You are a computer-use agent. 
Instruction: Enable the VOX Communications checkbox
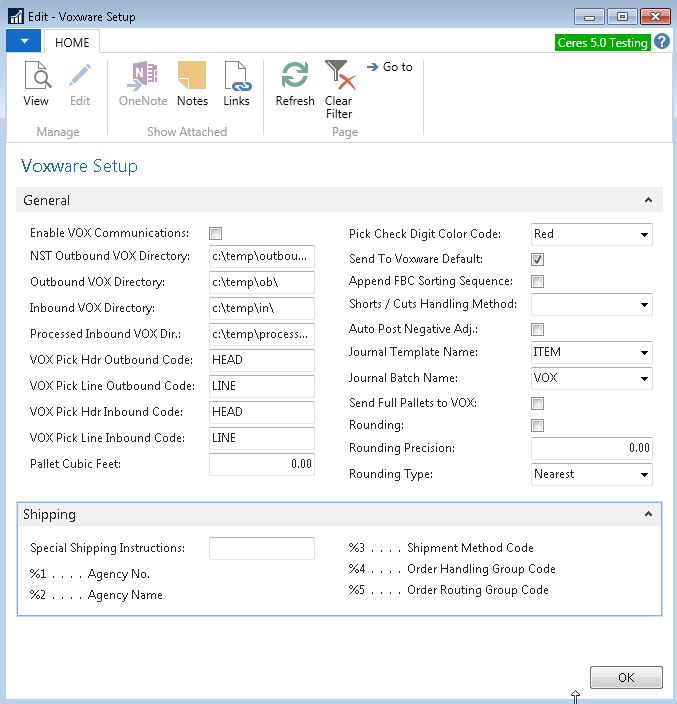pos(216,234)
